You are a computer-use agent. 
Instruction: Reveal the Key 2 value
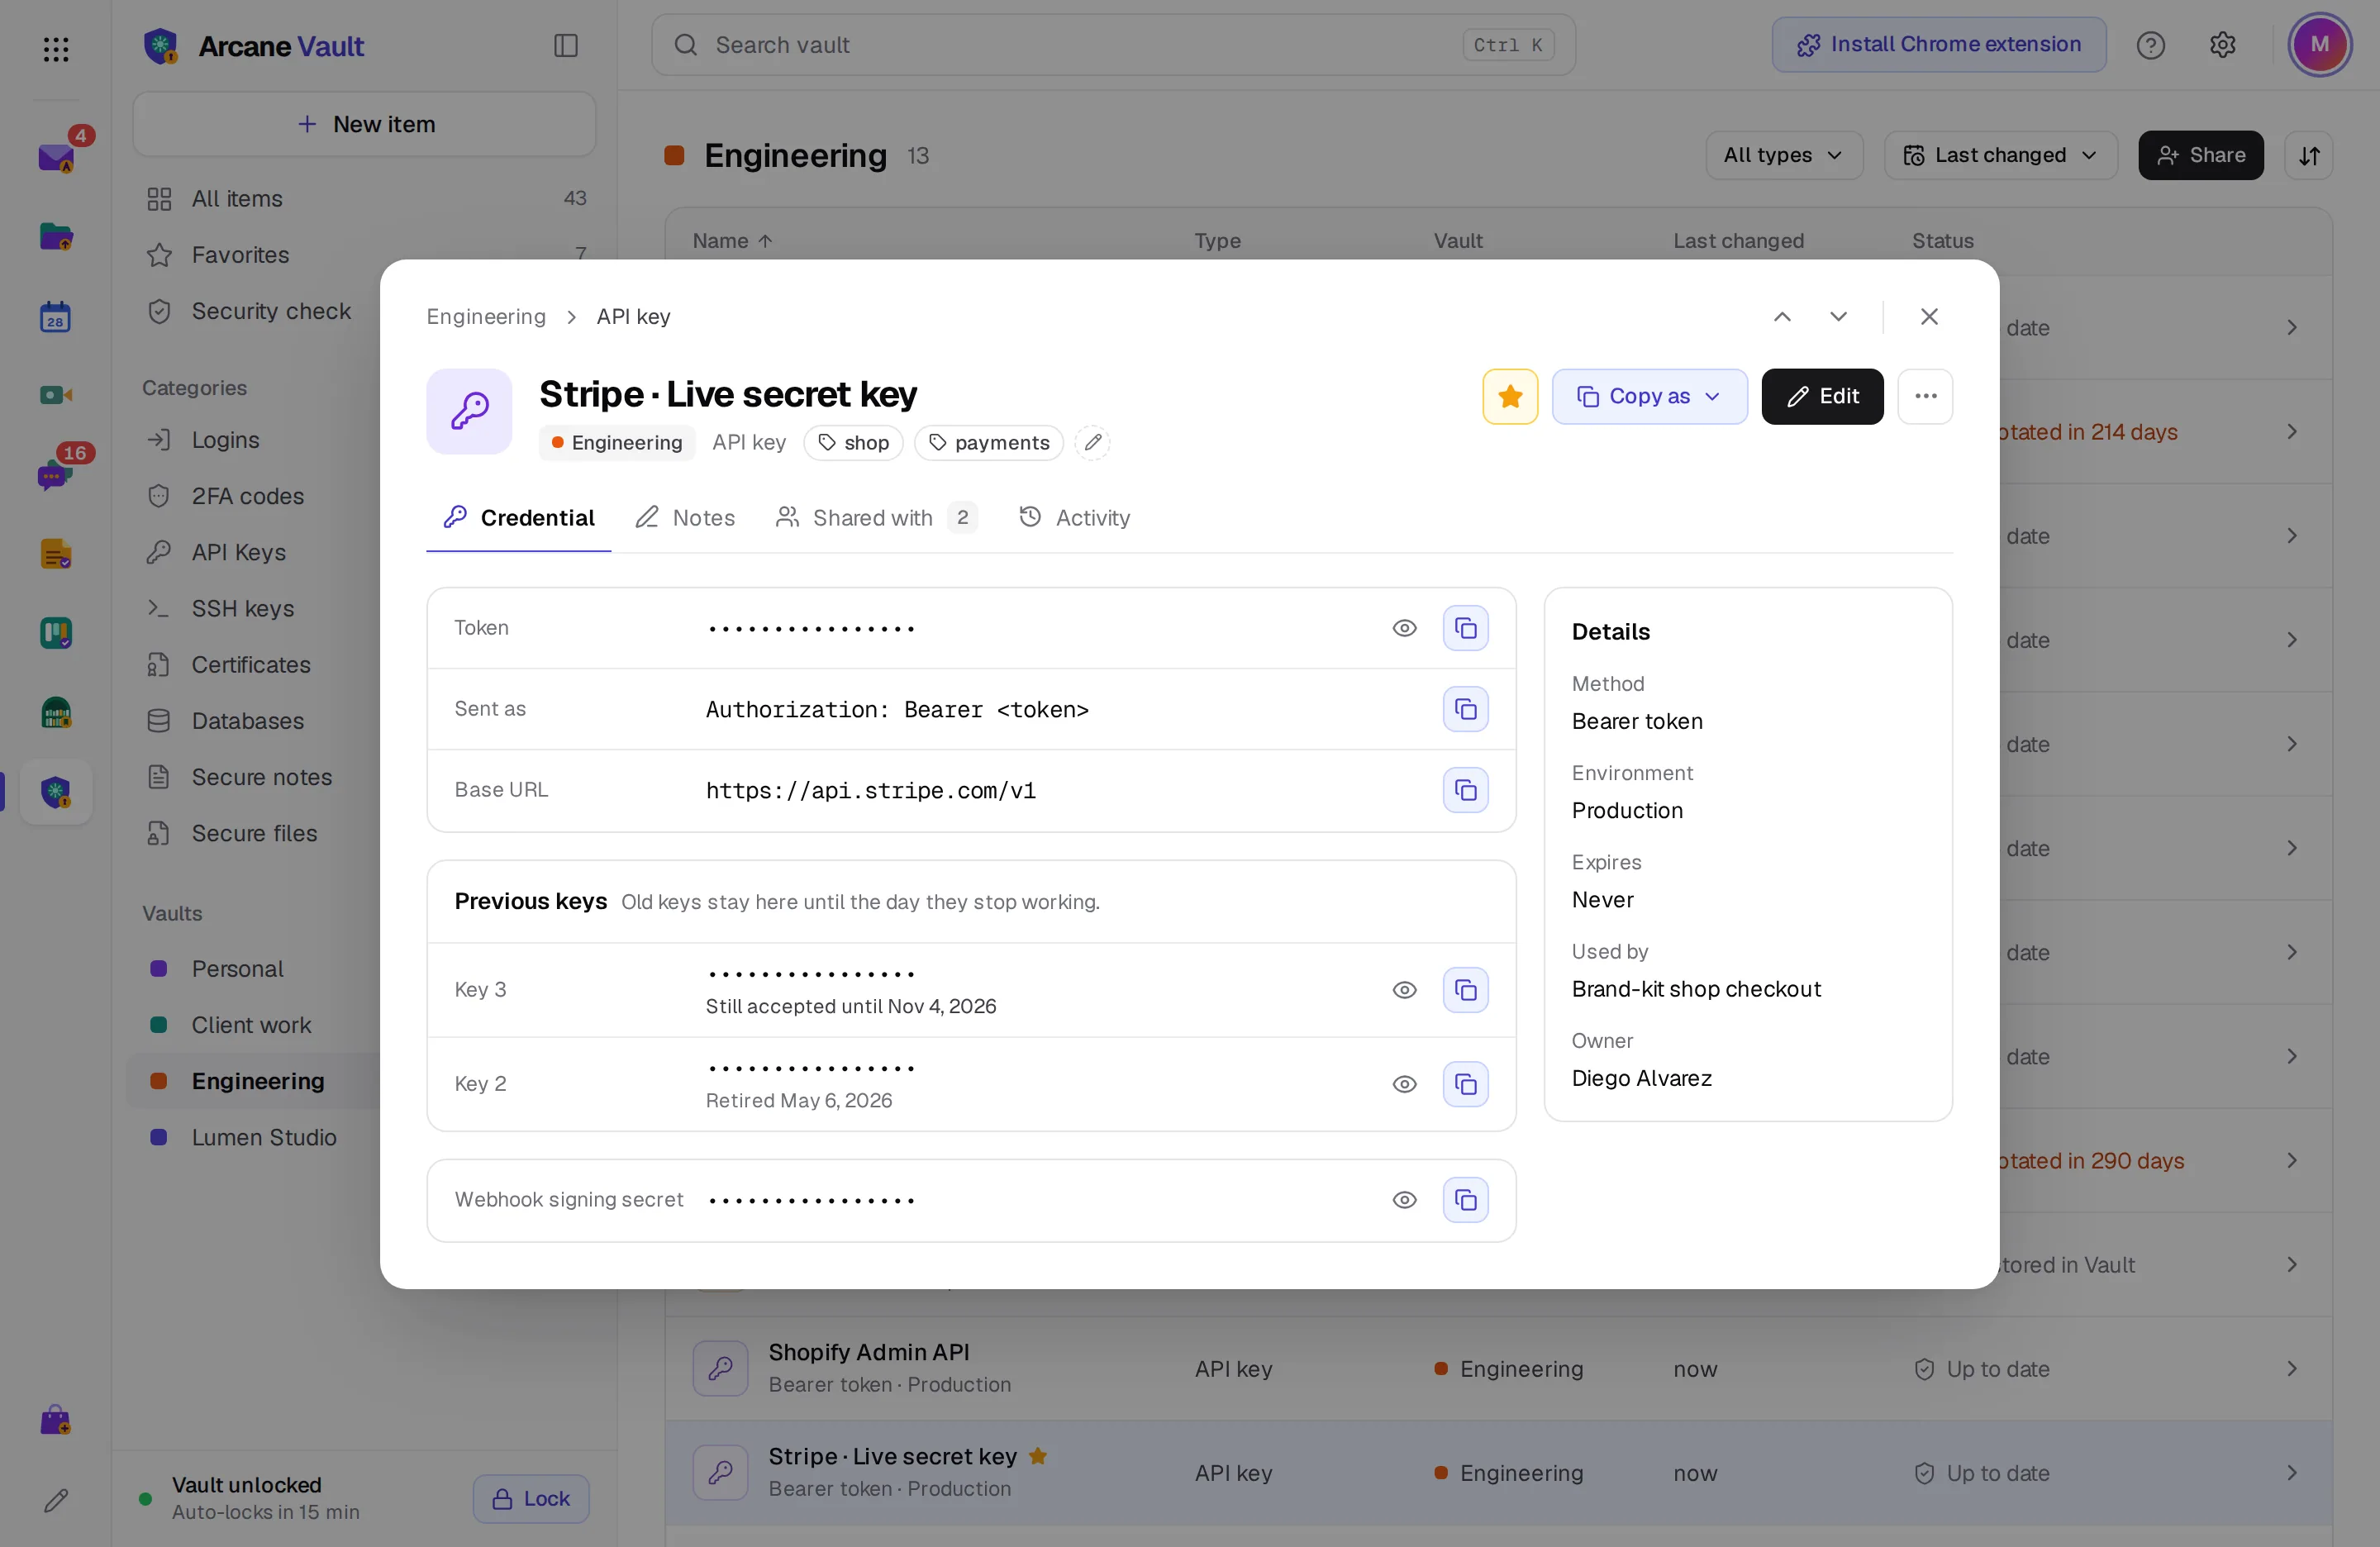pyautogui.click(x=1404, y=1084)
